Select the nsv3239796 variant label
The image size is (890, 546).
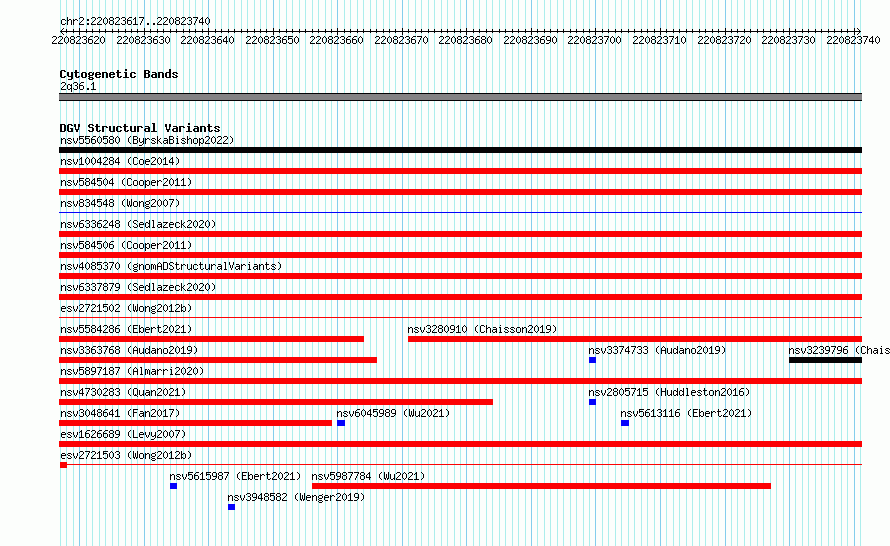pyautogui.click(x=839, y=350)
